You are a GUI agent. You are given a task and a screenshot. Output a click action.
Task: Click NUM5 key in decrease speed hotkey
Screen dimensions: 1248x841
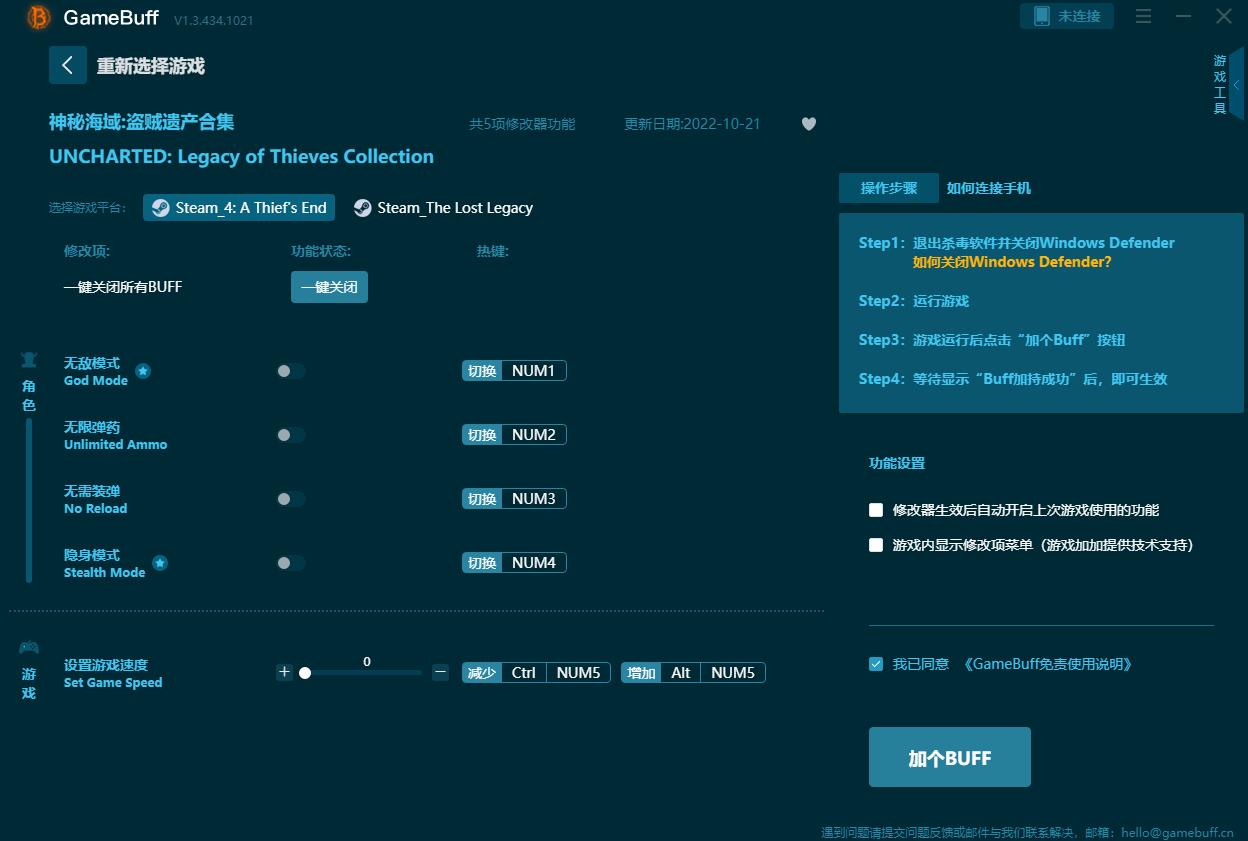point(579,673)
